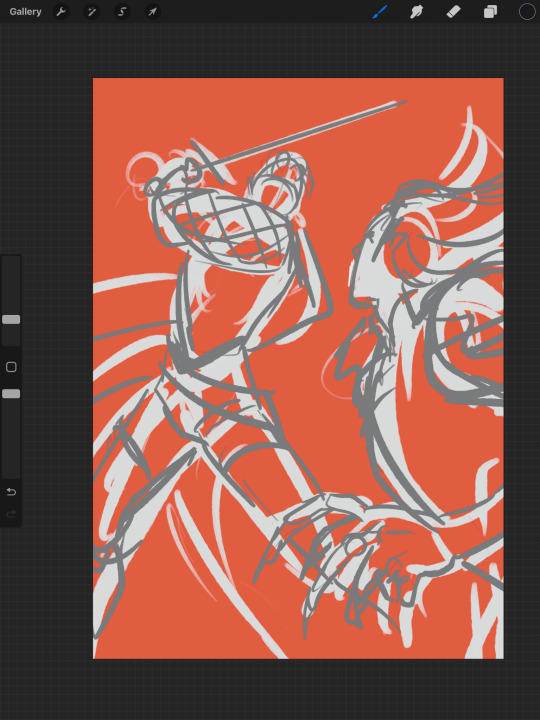Image resolution: width=540 pixels, height=720 pixels.
Task: Open the Adjustments magic wand menu
Action: (x=91, y=11)
